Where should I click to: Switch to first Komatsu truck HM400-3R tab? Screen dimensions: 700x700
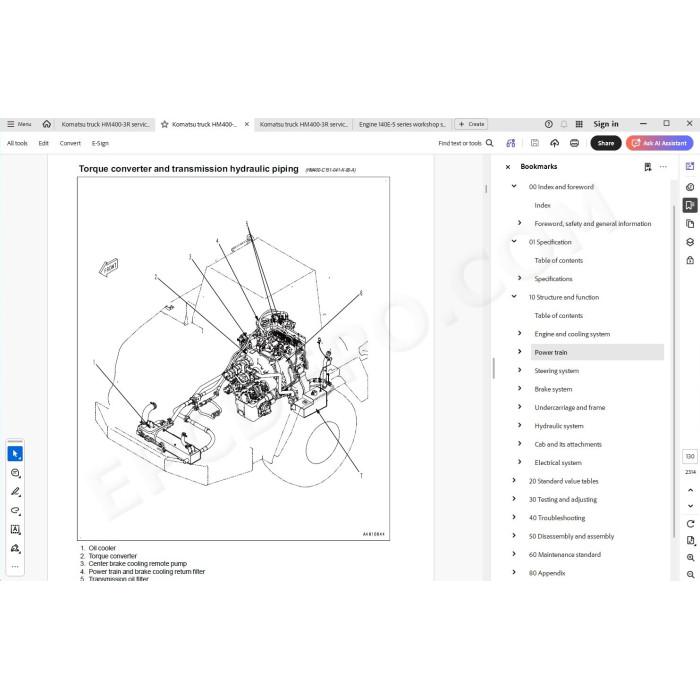[105, 124]
